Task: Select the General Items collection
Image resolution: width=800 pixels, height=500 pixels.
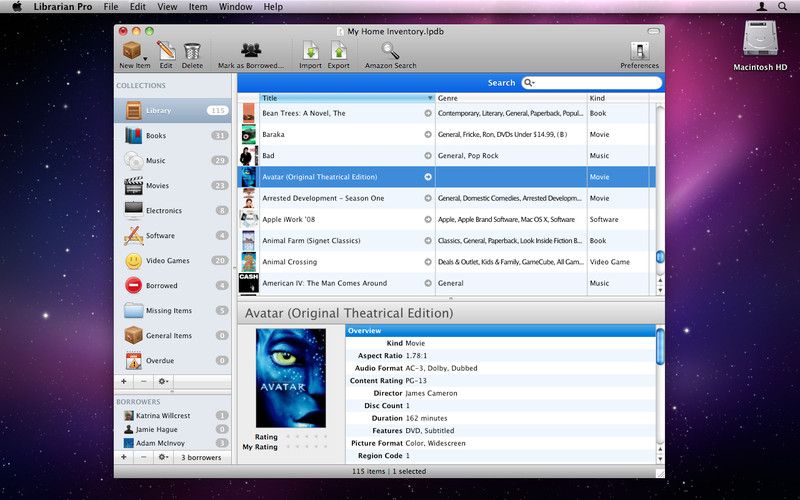Action: pos(173,335)
